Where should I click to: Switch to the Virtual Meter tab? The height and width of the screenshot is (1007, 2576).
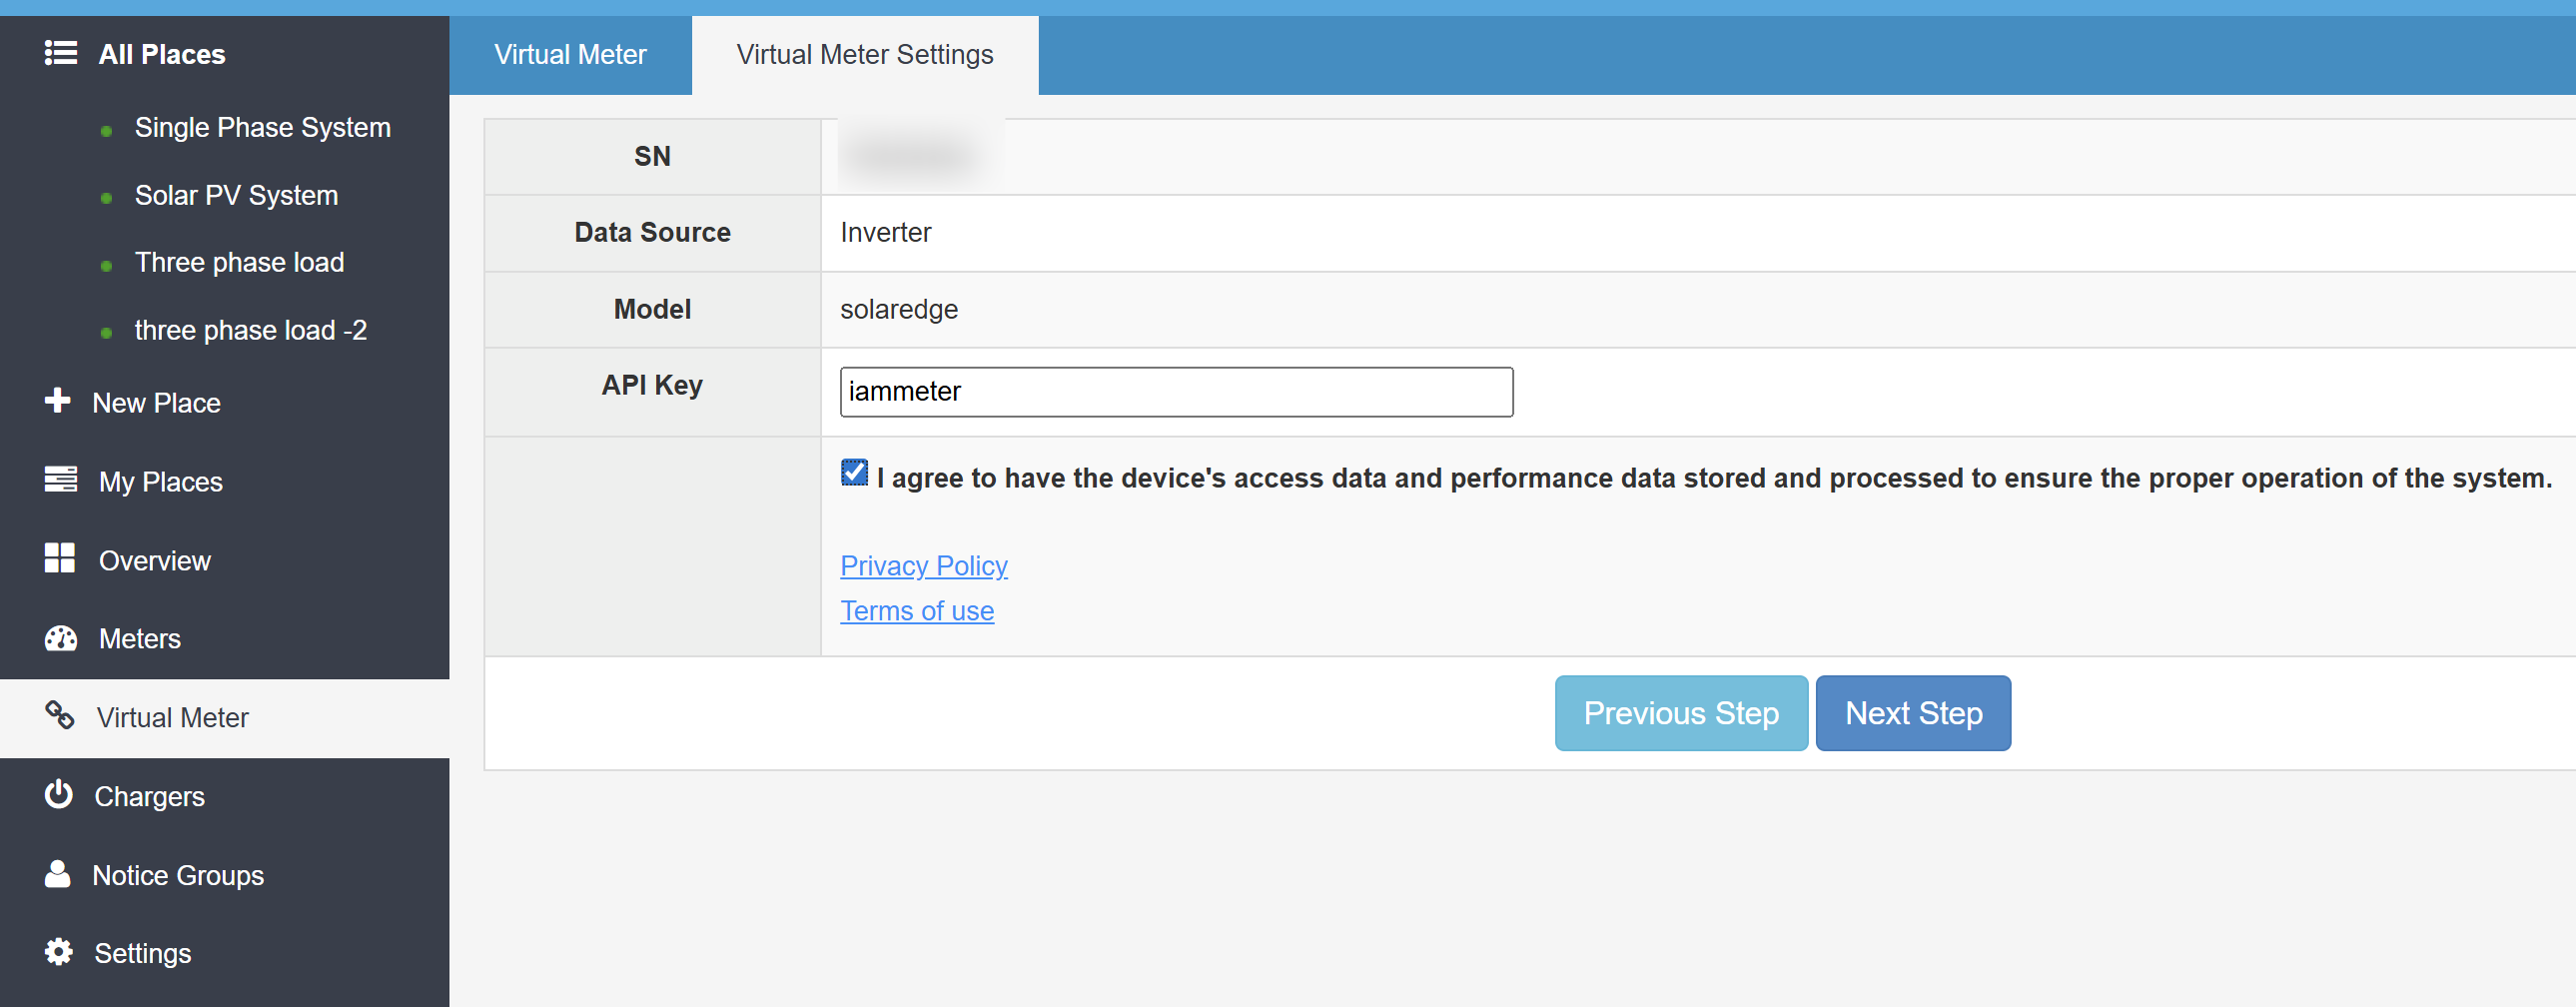[x=570, y=55]
